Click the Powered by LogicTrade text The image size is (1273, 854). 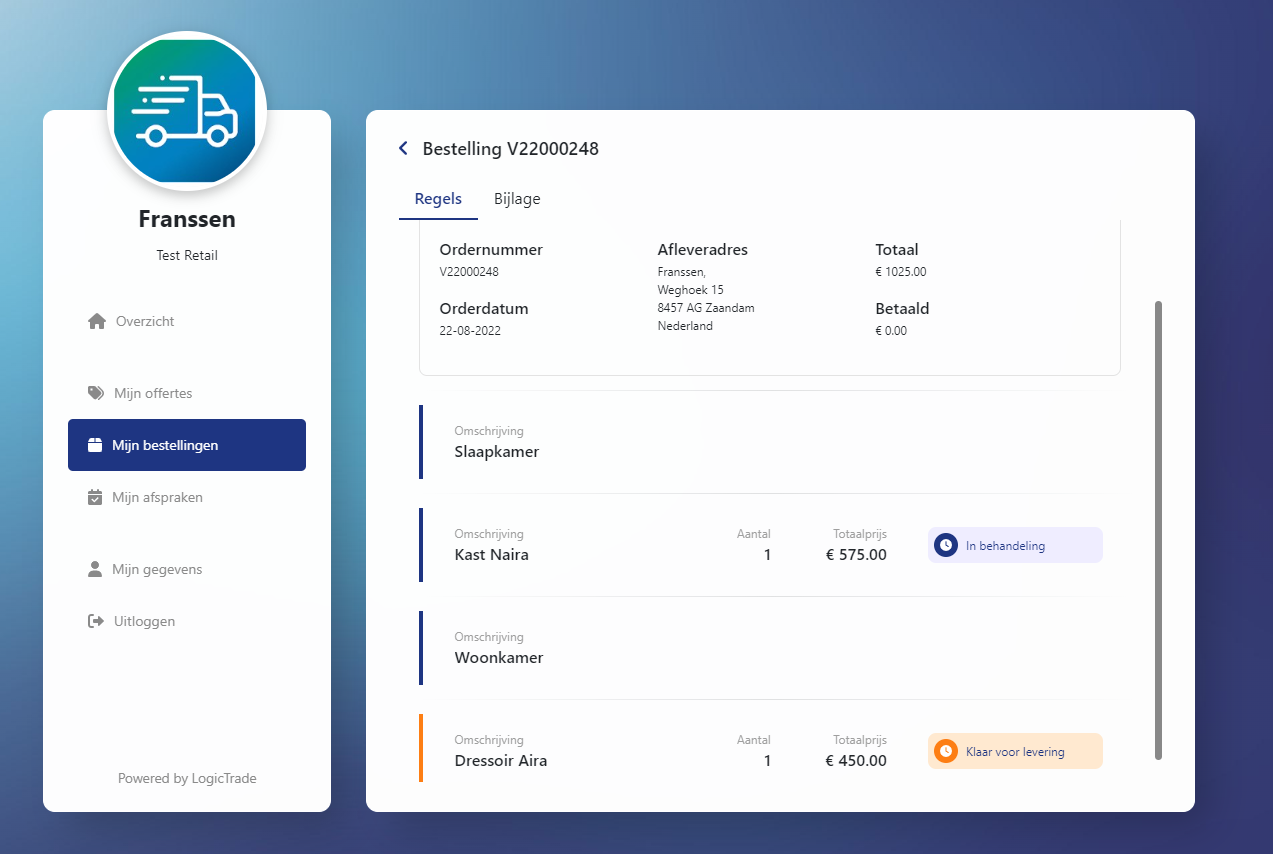(x=187, y=778)
